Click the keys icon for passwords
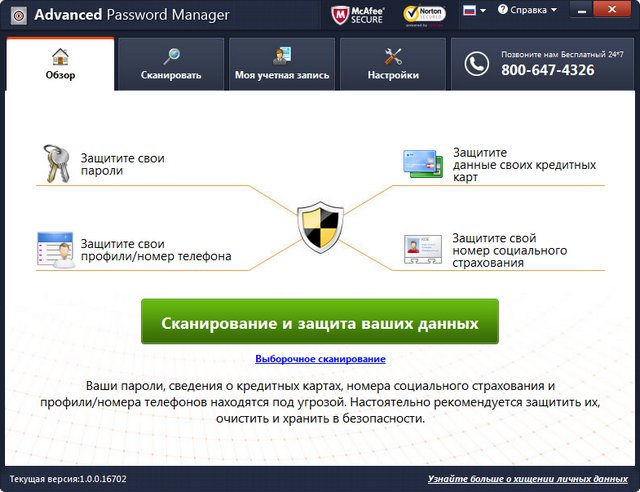This screenshot has width=640, height=492. pyautogui.click(x=55, y=164)
